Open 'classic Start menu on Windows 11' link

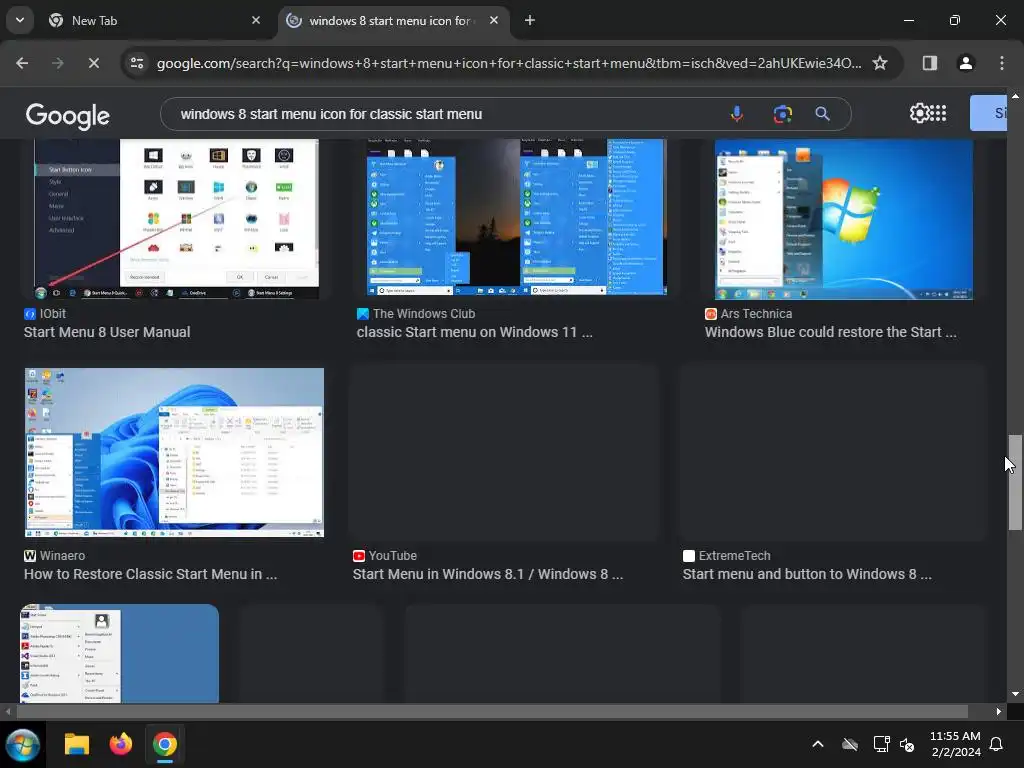pyautogui.click(x=475, y=332)
